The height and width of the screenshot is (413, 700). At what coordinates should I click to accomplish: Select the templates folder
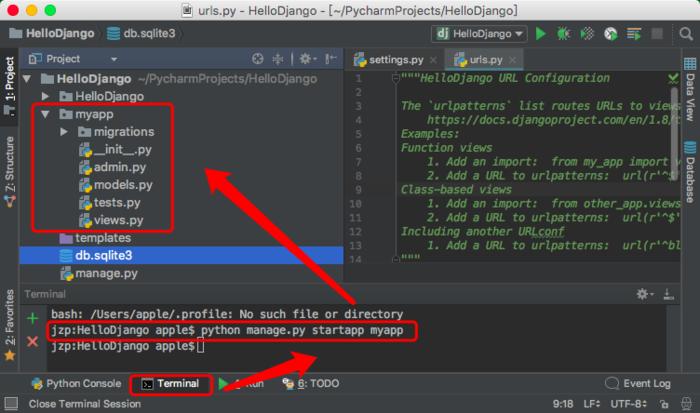pos(96,238)
